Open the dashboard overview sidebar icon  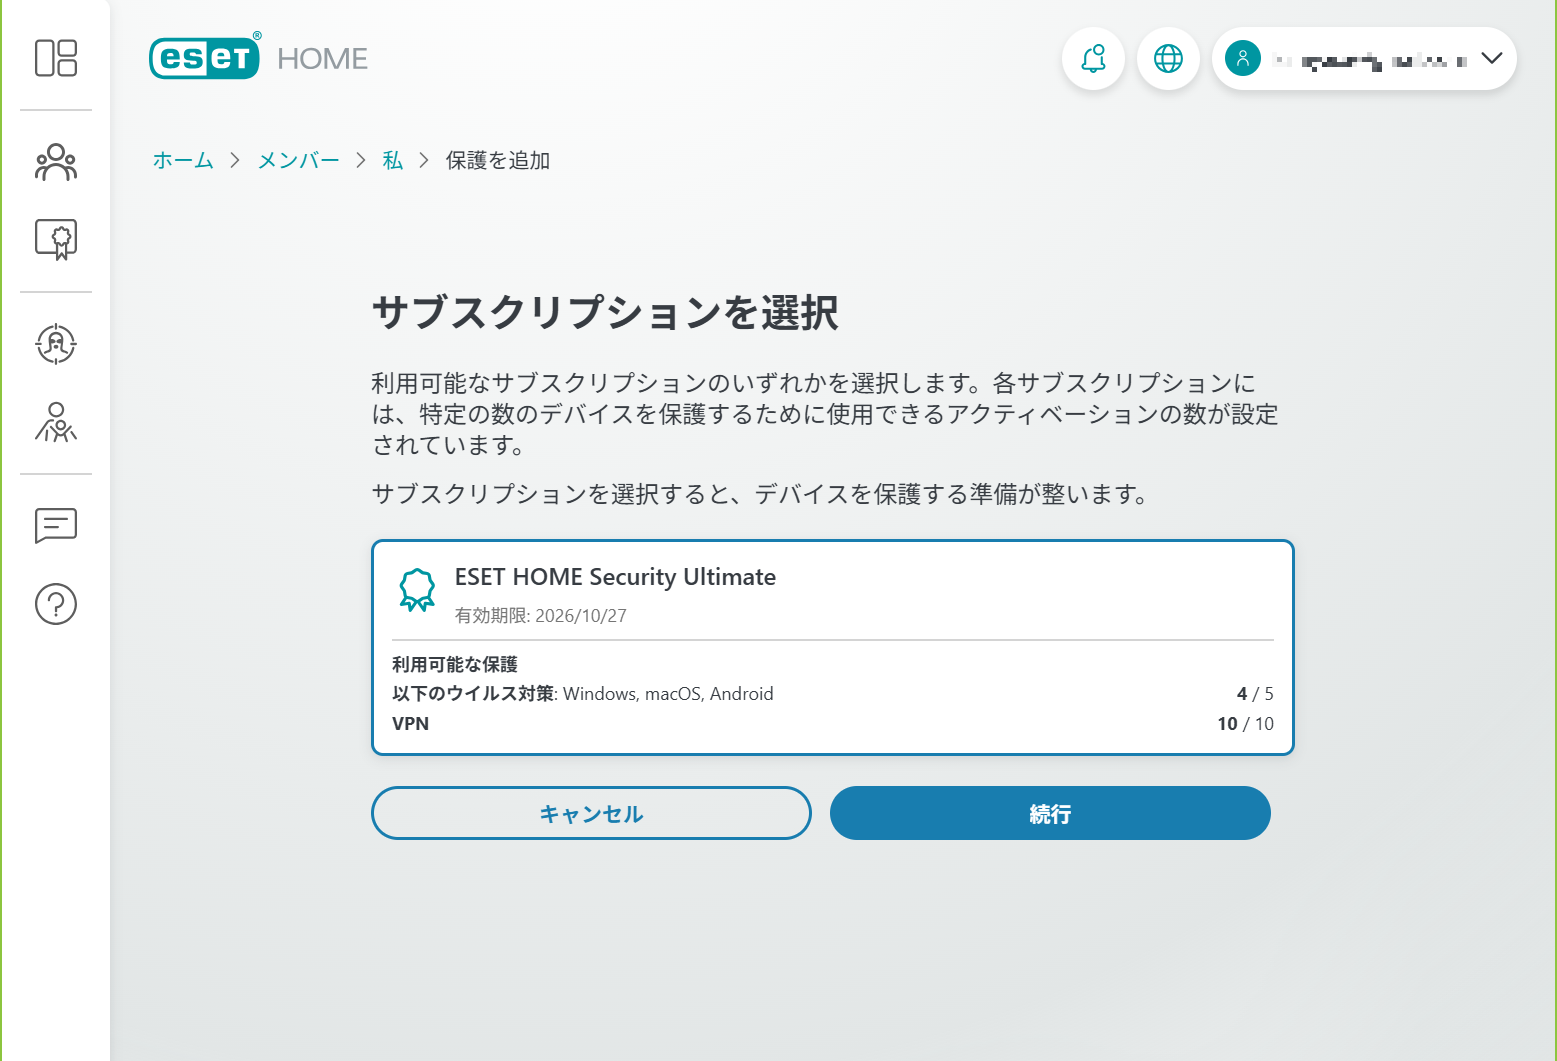click(x=56, y=58)
